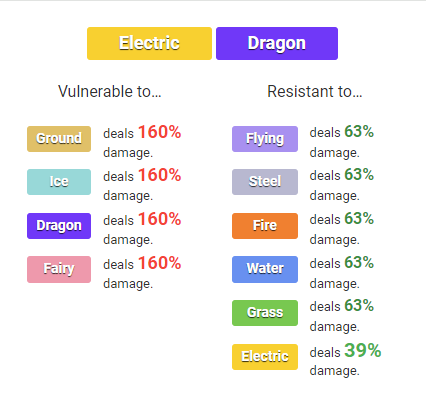This screenshot has width=426, height=396.
Task: Click the 63% damage value beside Grass
Action: pyautogui.click(x=359, y=305)
